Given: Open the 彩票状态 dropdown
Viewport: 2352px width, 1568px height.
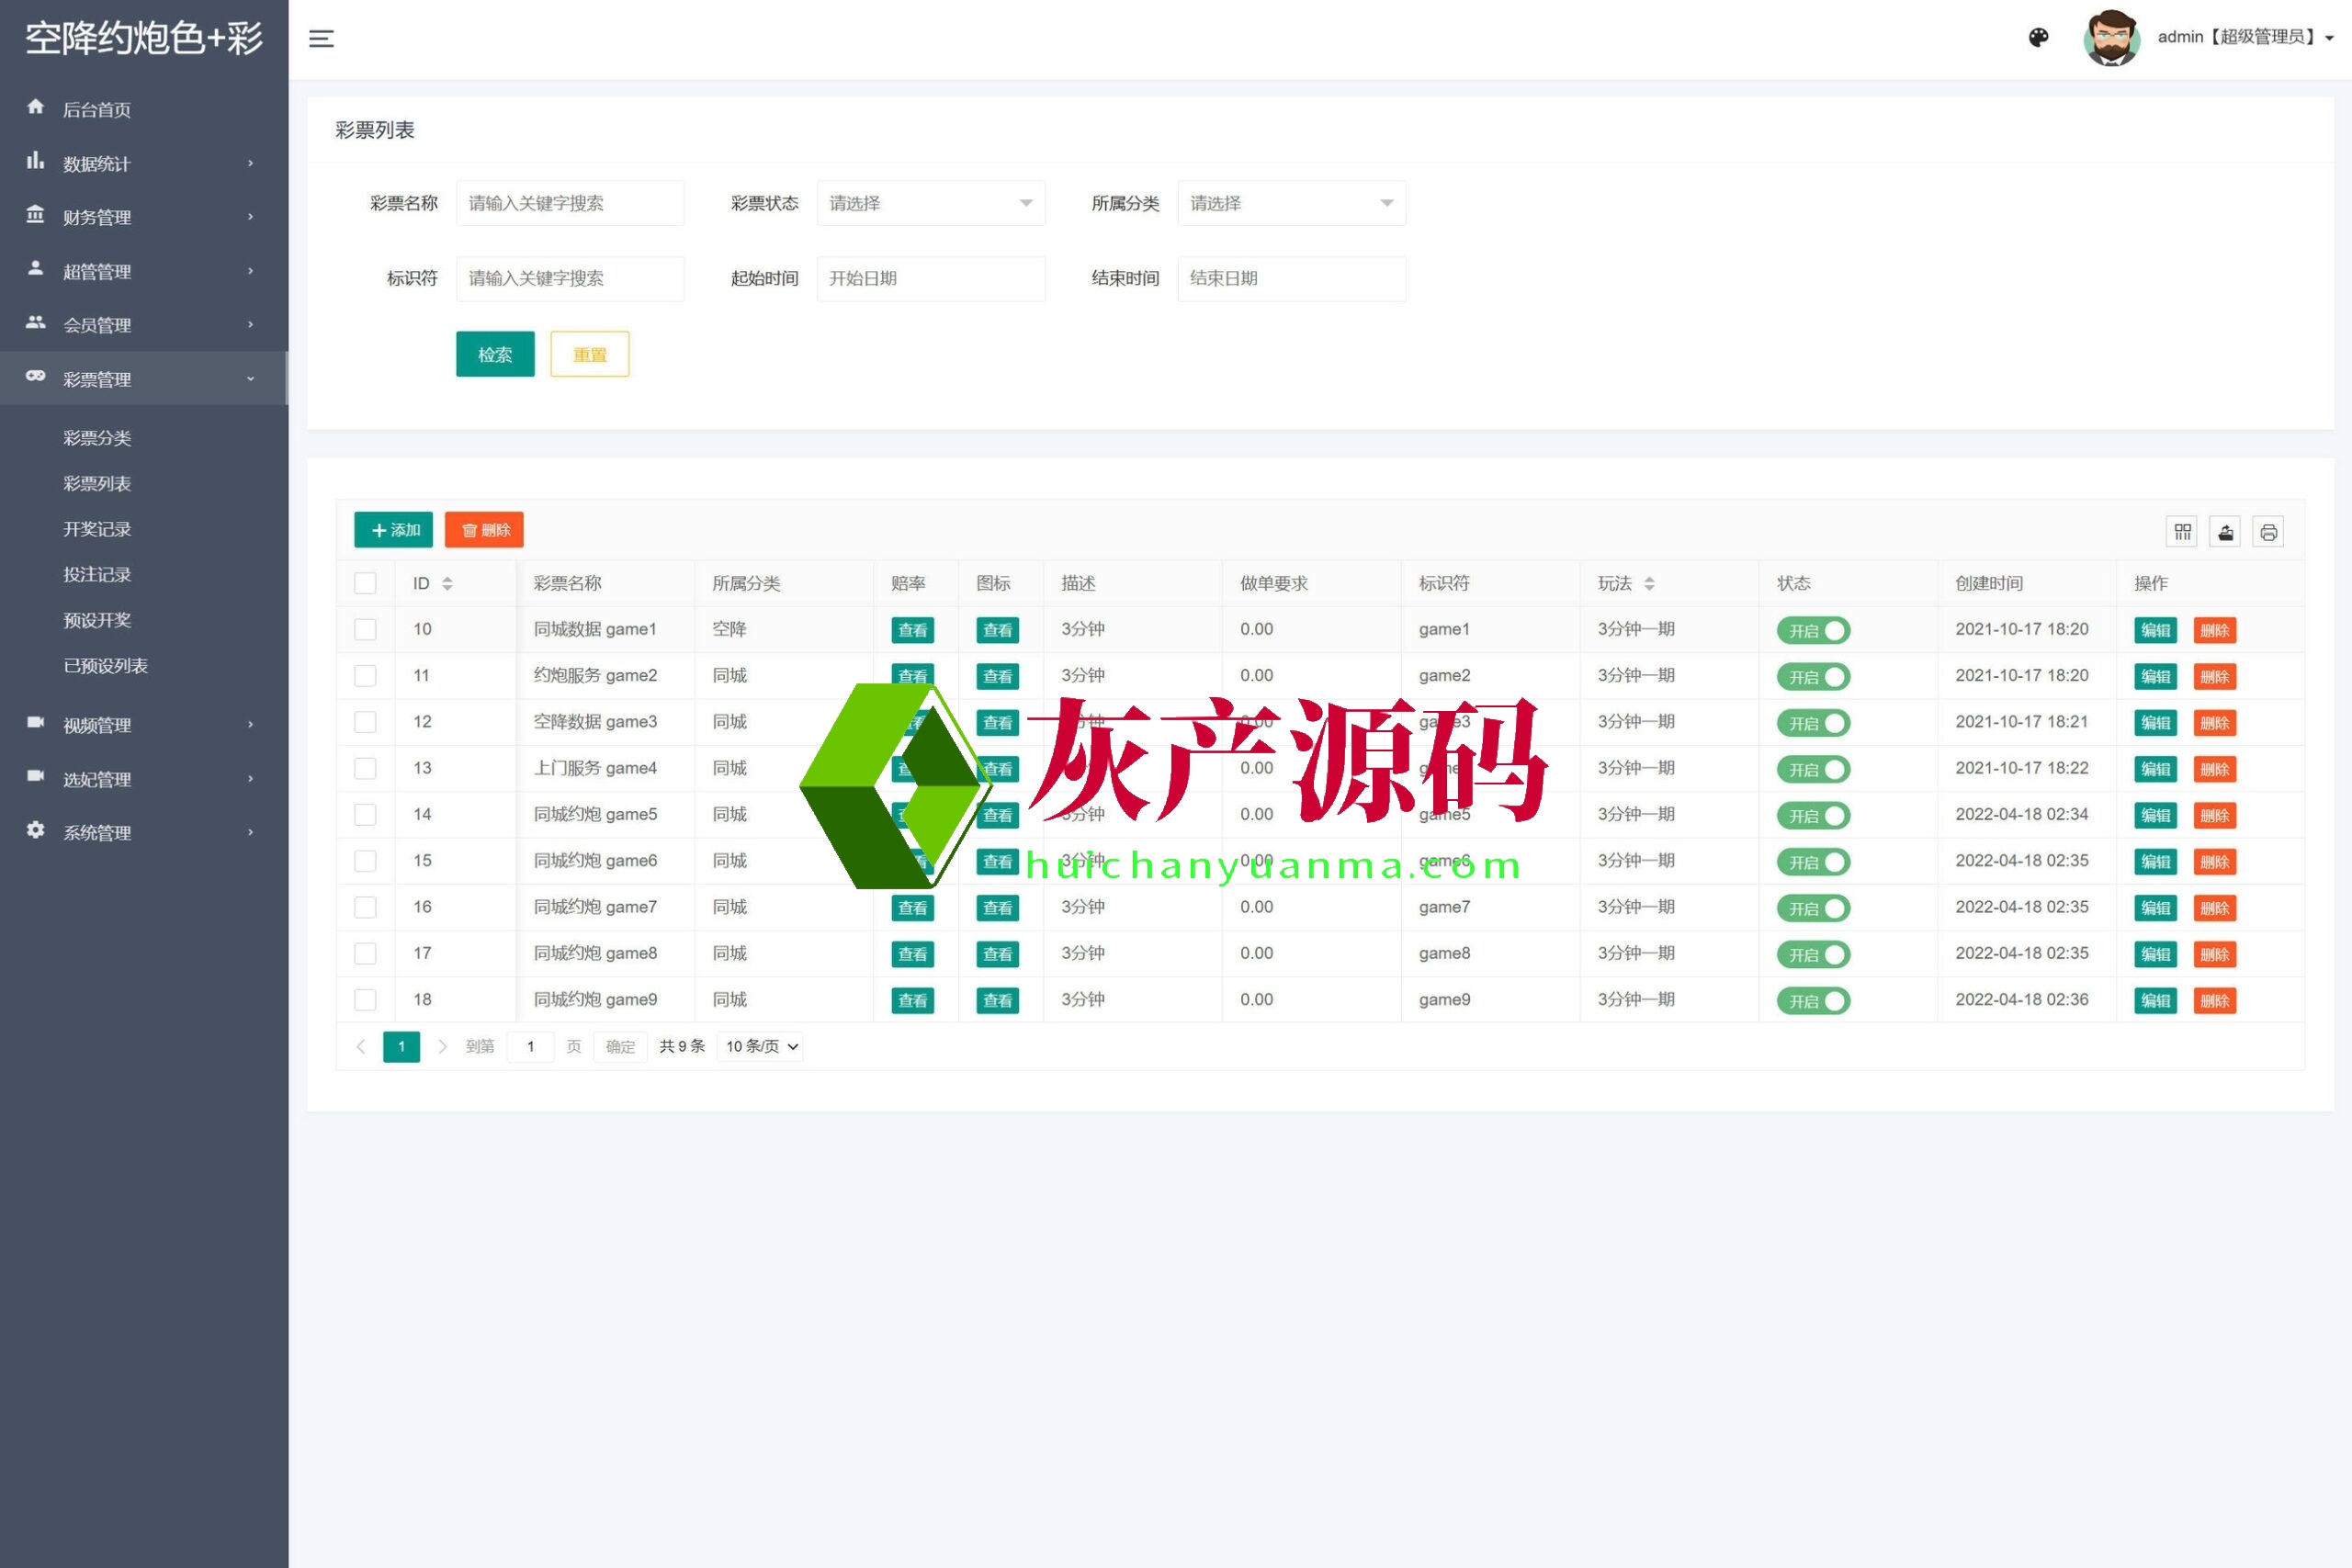Looking at the screenshot, I should click(x=930, y=204).
